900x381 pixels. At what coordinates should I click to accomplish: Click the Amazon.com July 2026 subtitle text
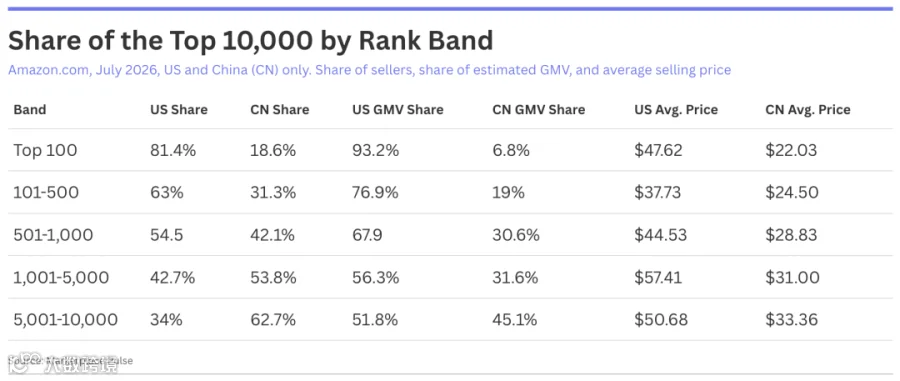(370, 70)
